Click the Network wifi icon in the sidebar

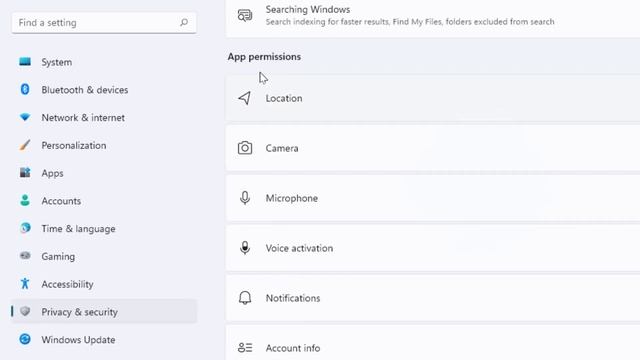(x=25, y=118)
